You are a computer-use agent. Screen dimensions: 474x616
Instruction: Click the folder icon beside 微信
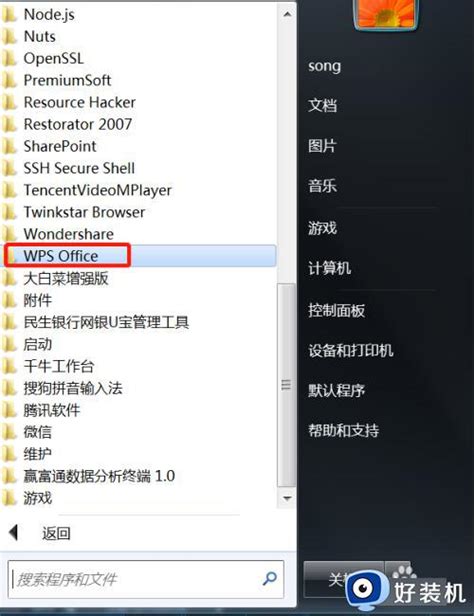pos(9,433)
